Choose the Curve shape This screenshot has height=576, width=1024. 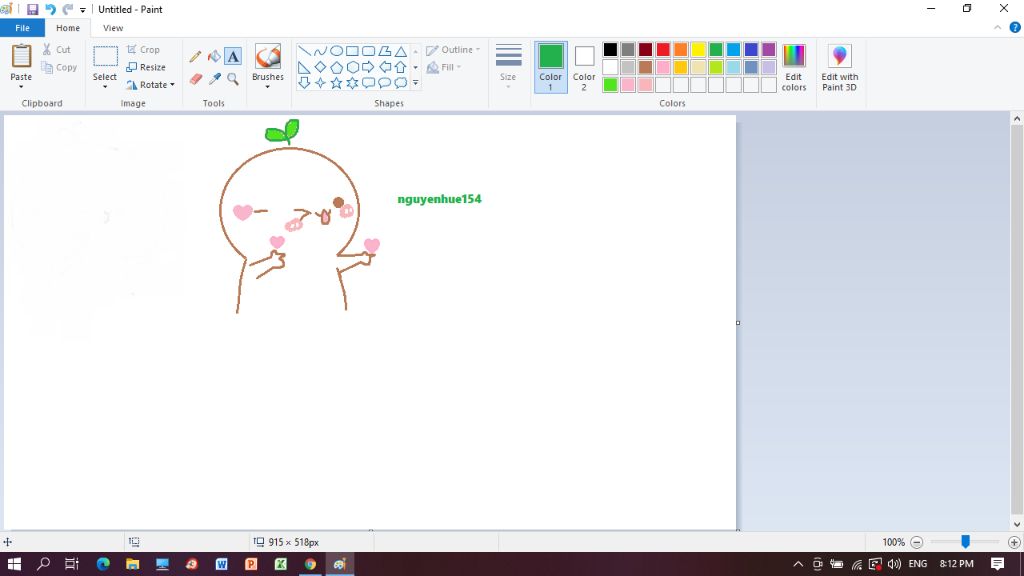click(x=320, y=51)
